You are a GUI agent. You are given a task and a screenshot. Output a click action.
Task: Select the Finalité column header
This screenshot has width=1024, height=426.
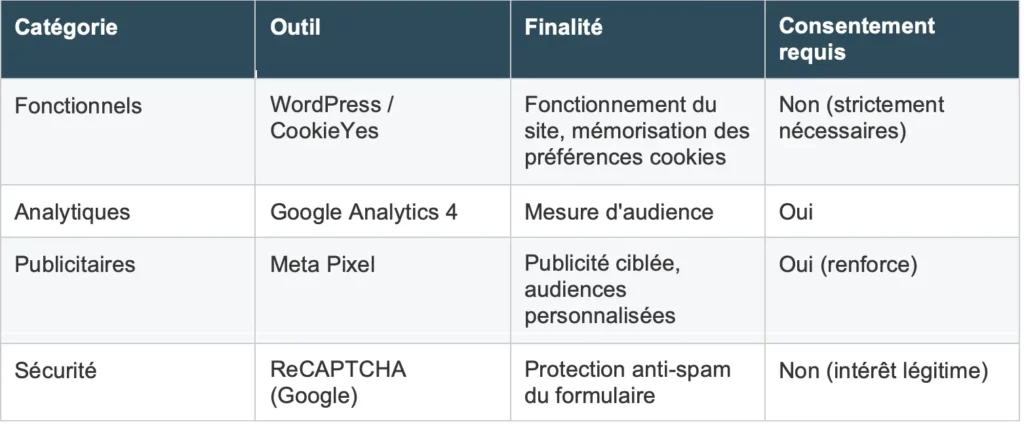click(x=564, y=28)
